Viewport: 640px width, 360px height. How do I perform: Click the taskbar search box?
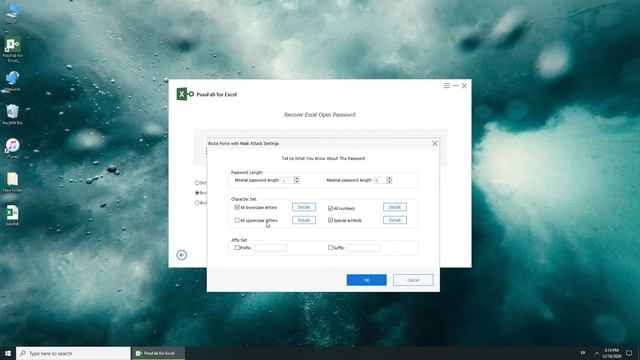[x=73, y=353]
